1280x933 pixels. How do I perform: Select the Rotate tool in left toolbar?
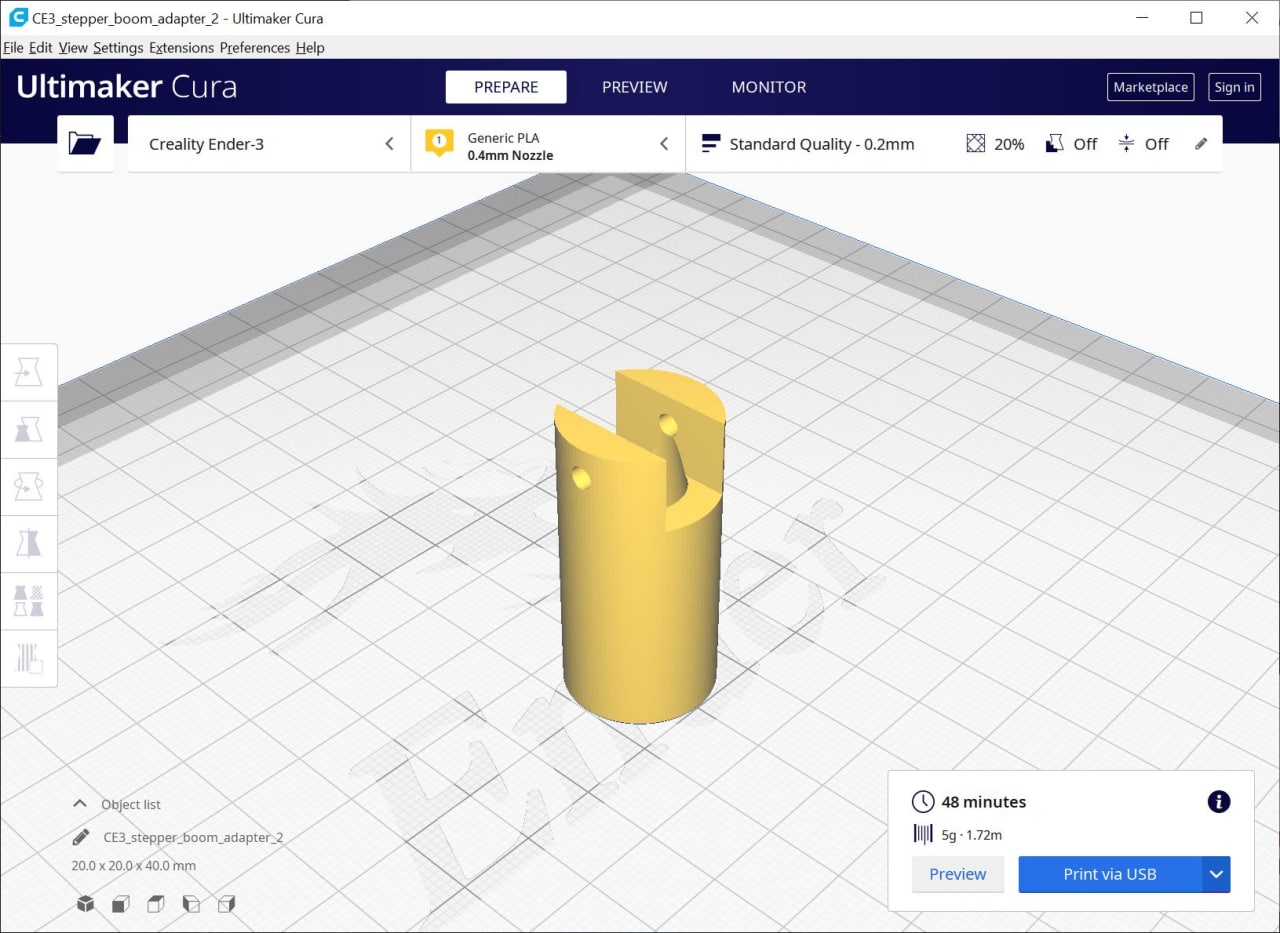(x=29, y=487)
